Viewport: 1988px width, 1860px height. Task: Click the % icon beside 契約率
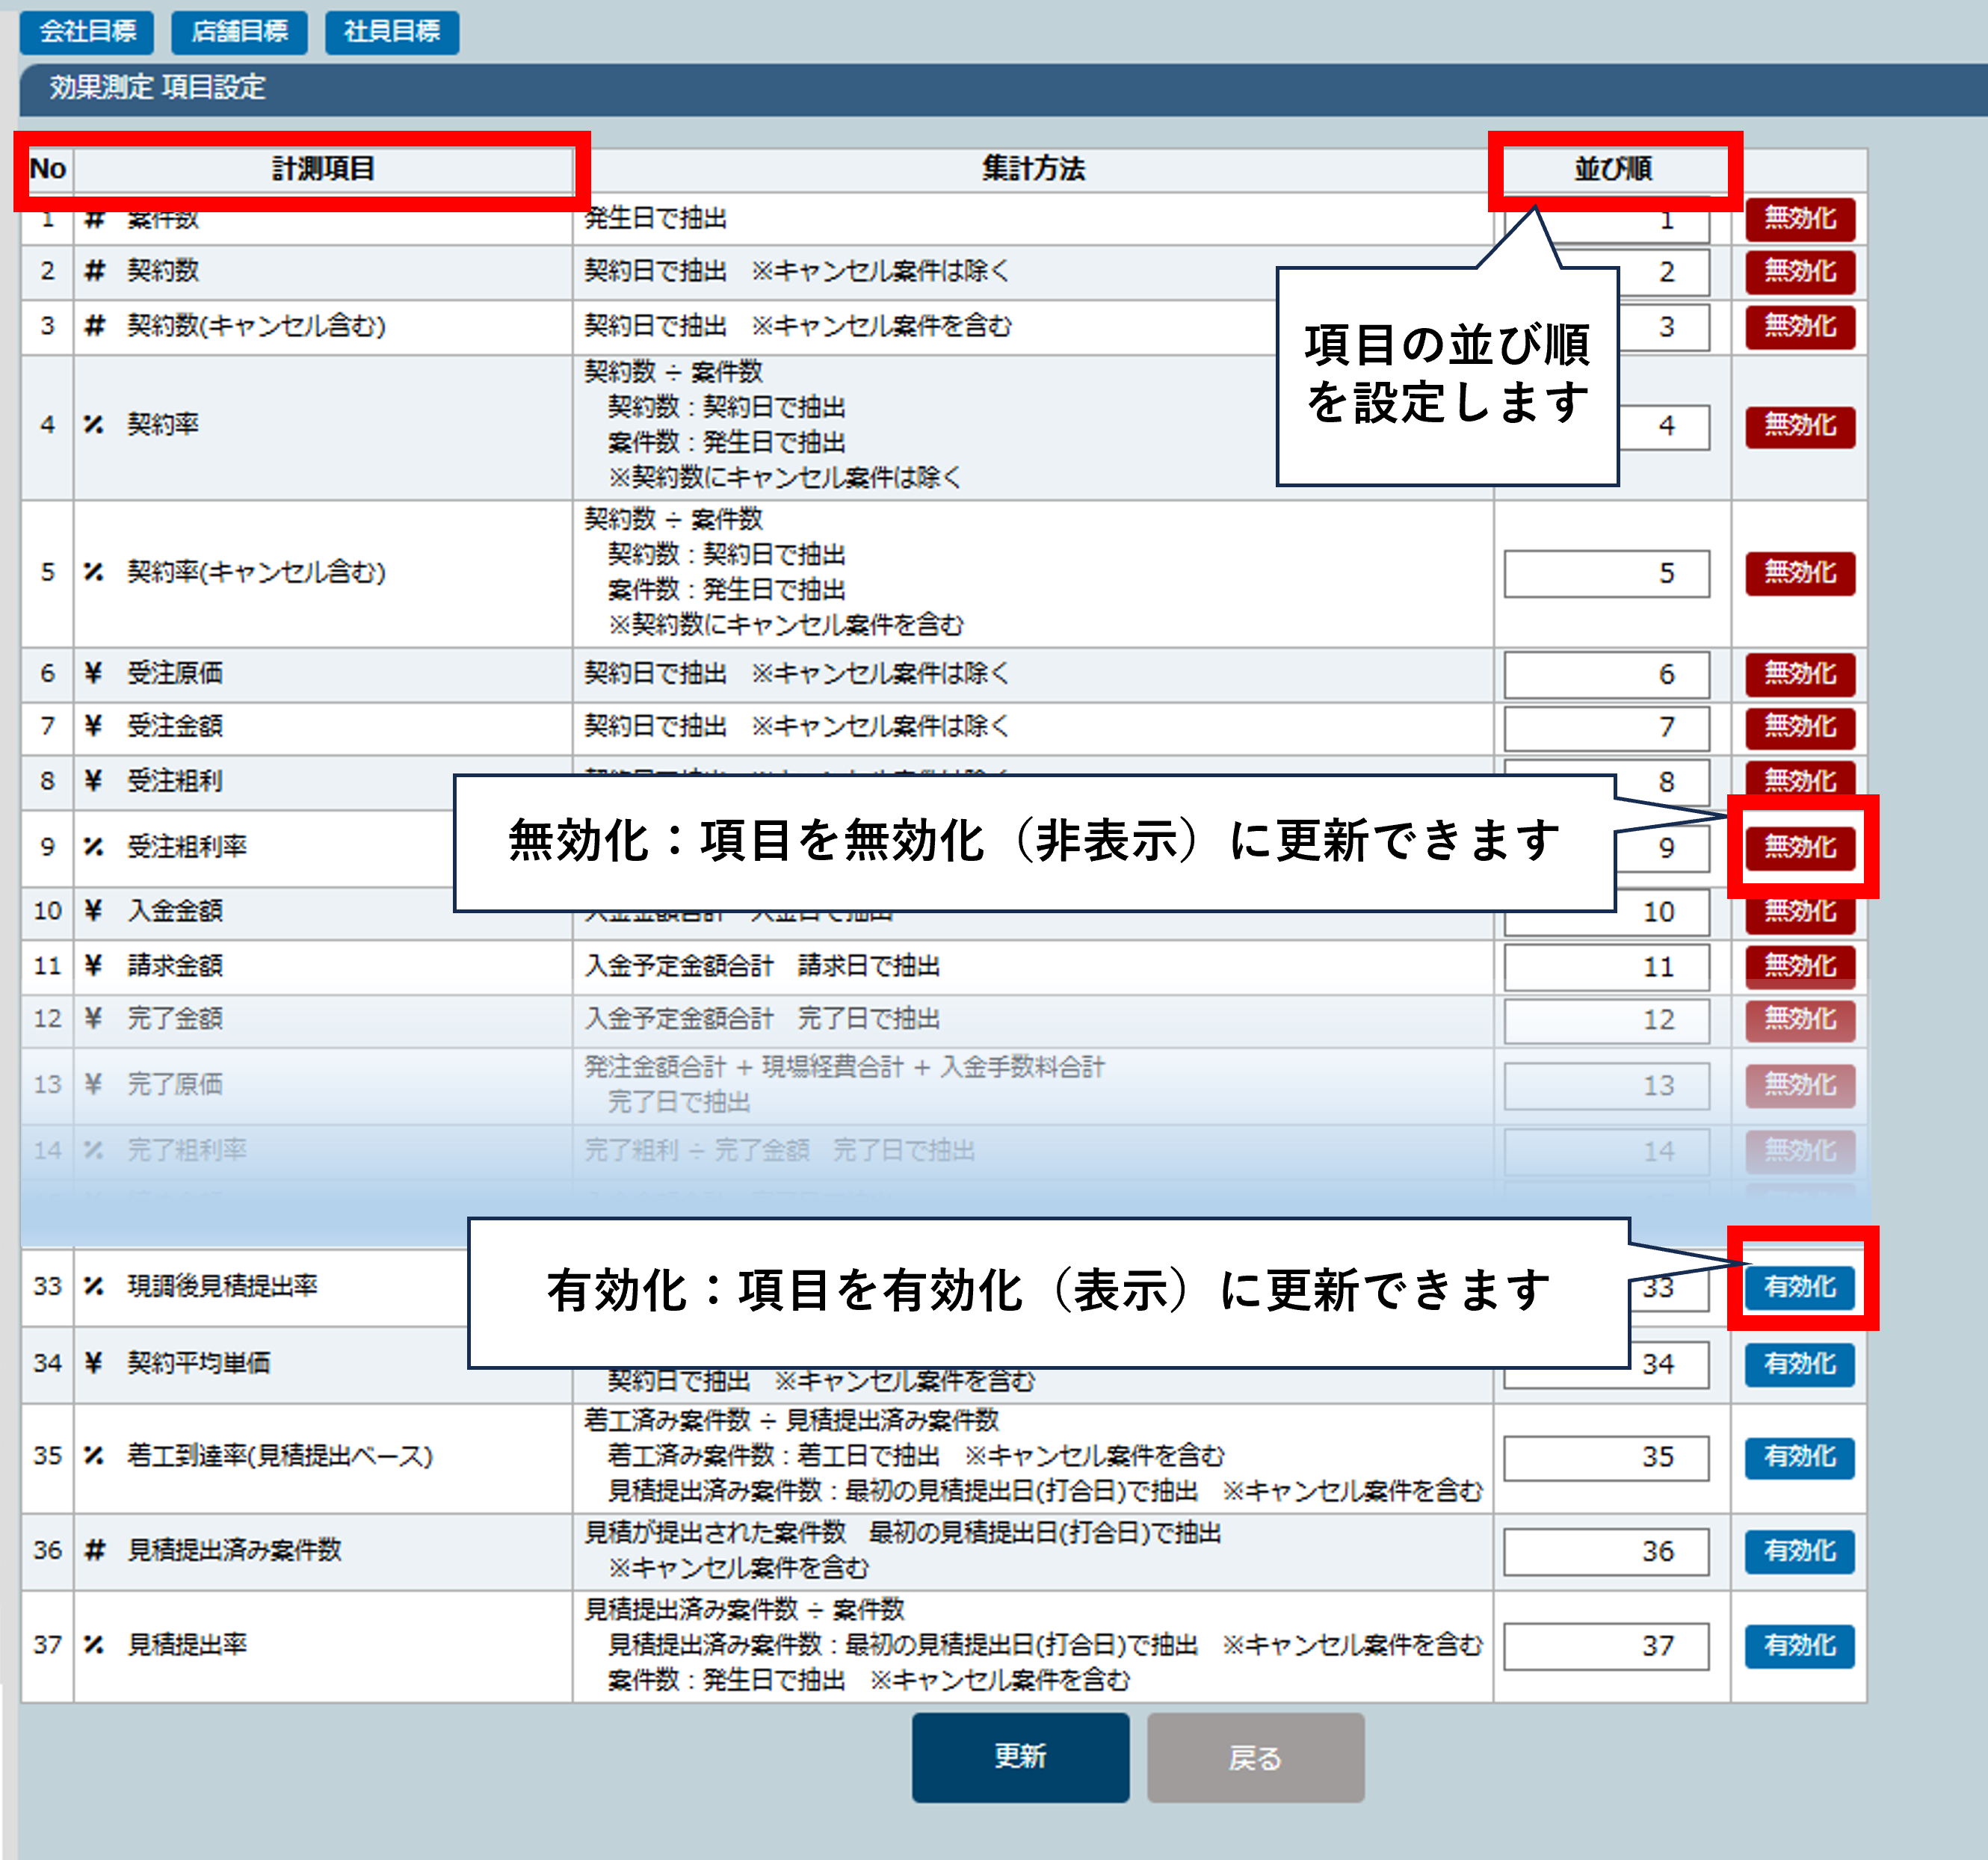(94, 425)
